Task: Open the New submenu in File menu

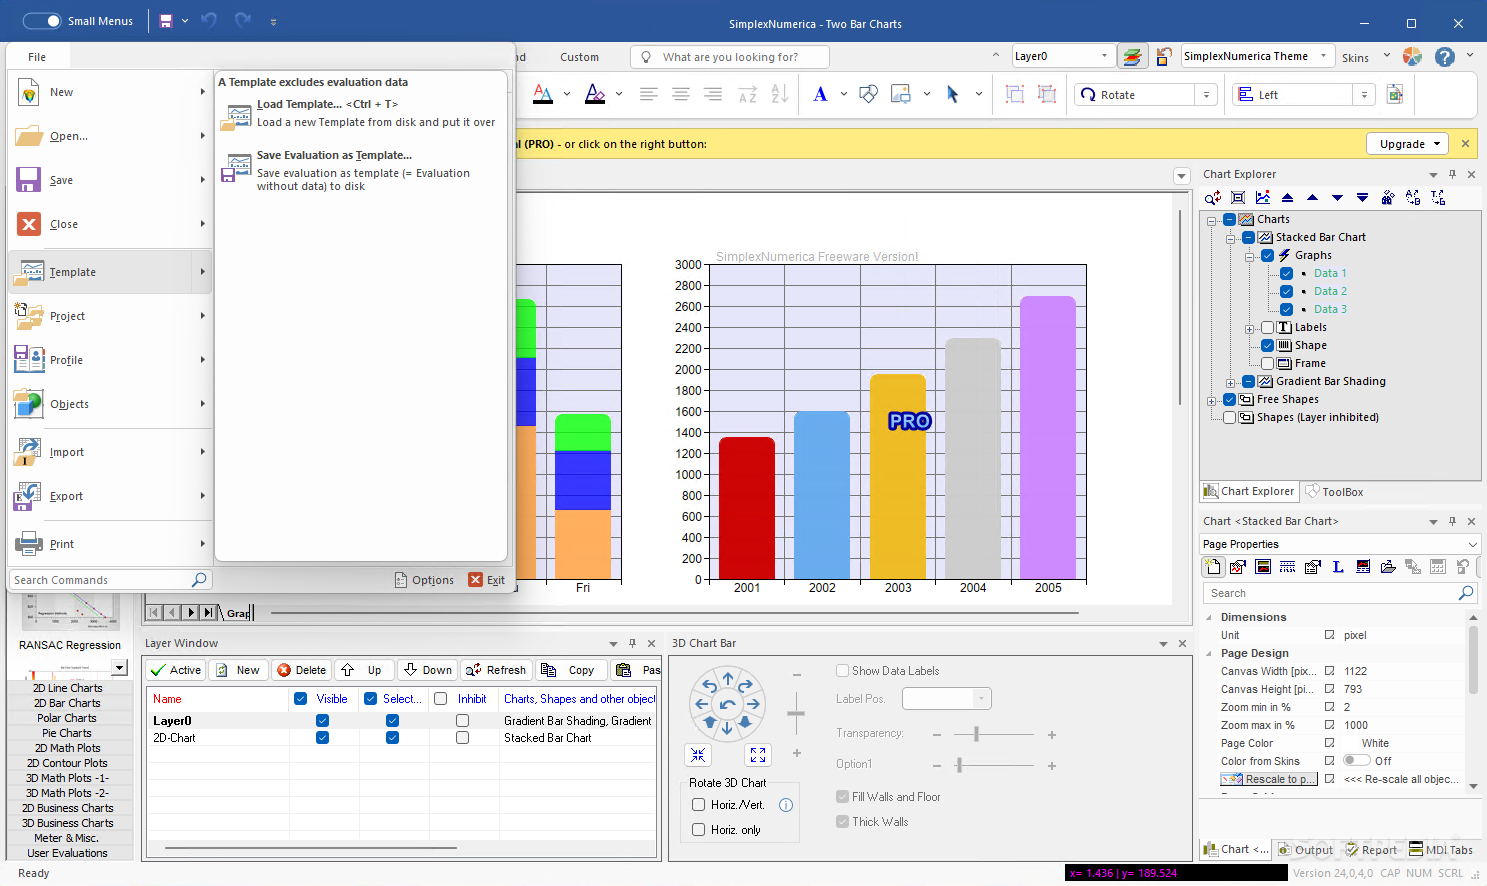Action: click(111, 92)
